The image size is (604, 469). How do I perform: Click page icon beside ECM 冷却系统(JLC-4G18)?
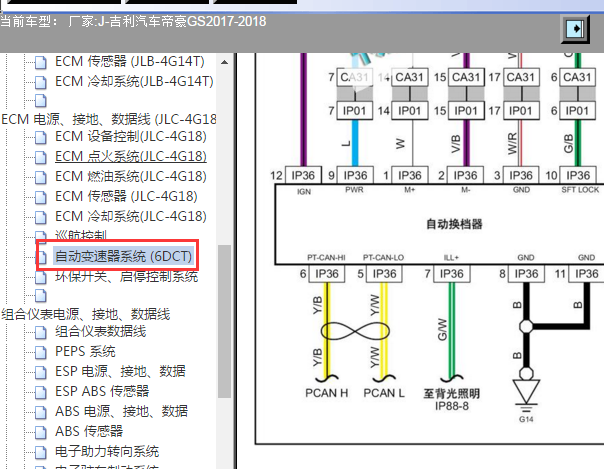pos(40,217)
